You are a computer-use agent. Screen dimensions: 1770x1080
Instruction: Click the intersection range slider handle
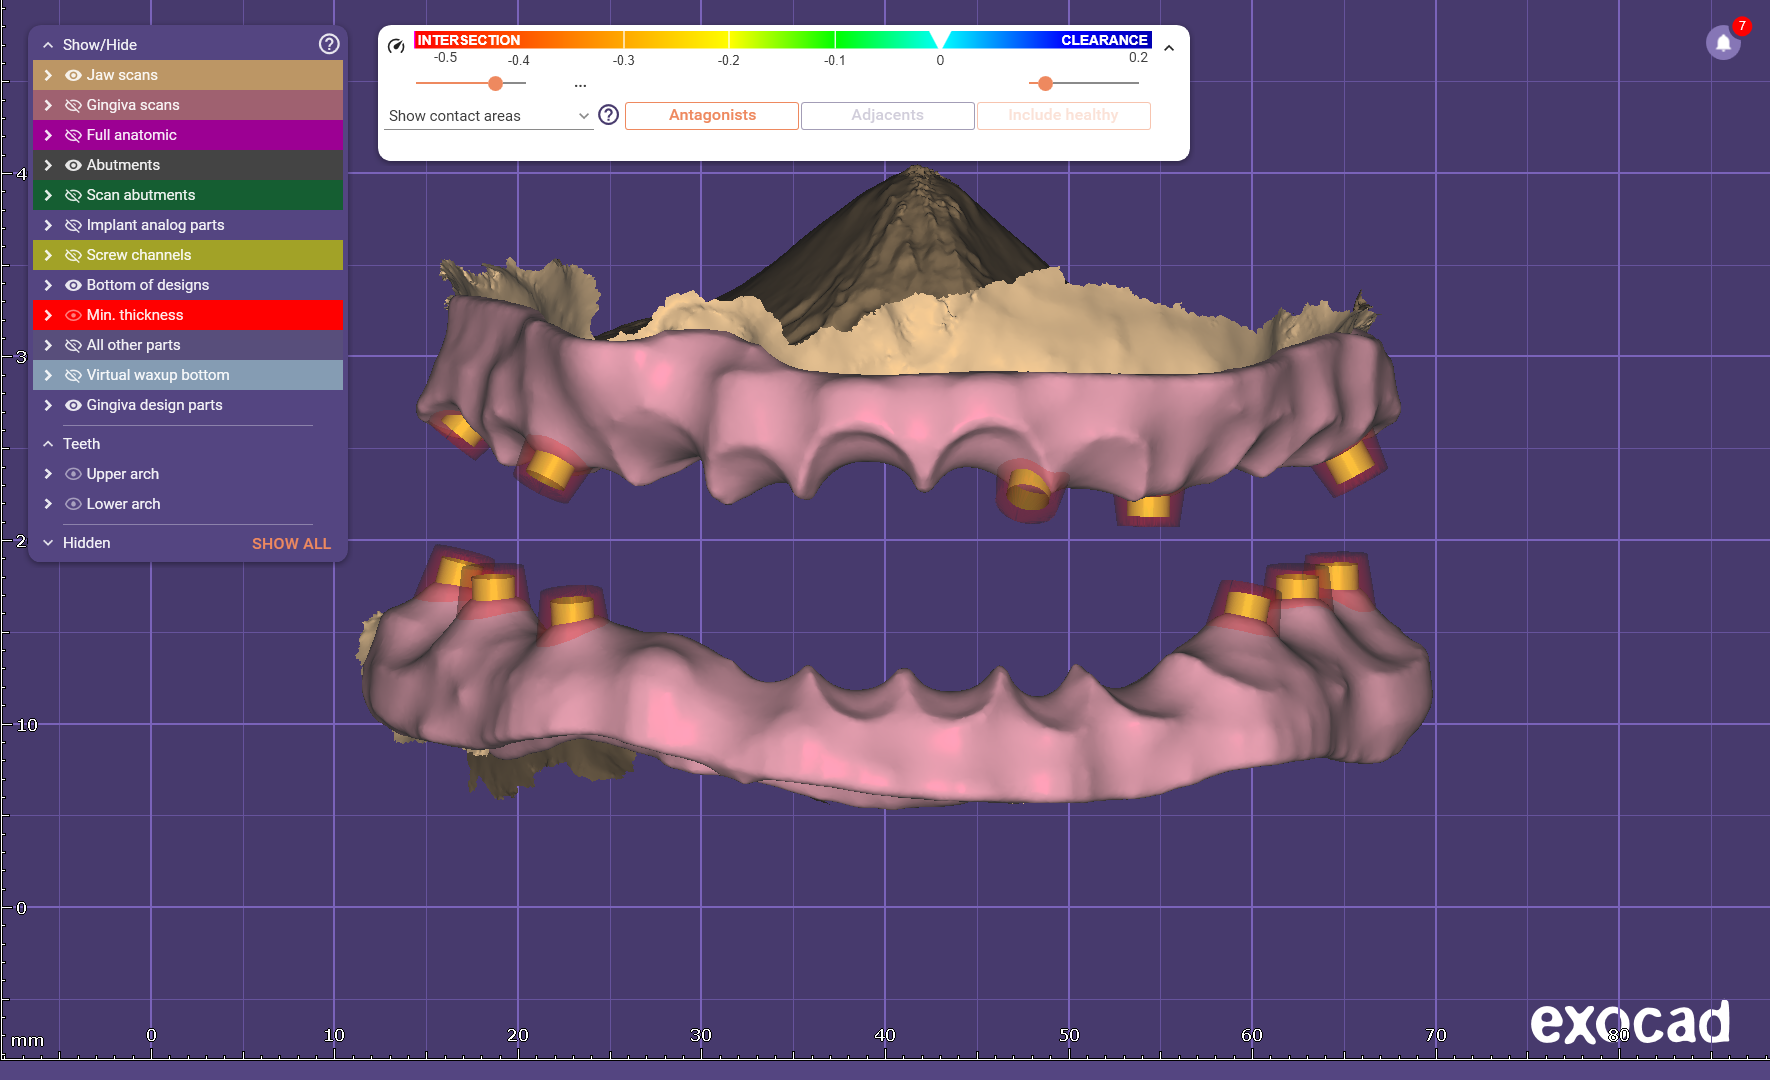pyautogui.click(x=495, y=83)
